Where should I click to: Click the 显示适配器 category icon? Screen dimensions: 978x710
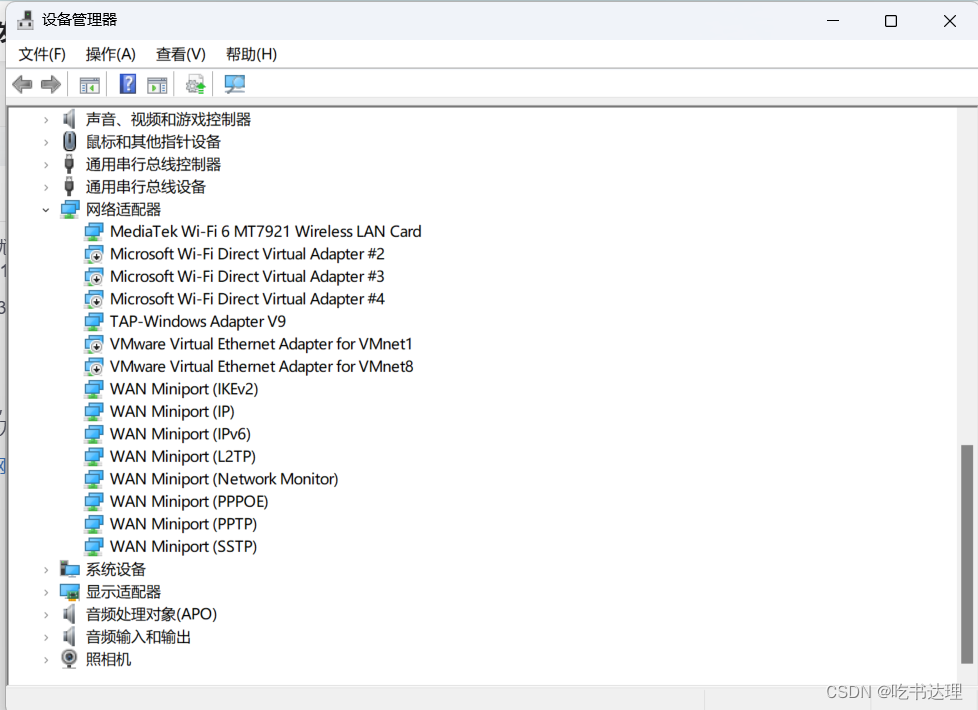point(70,591)
